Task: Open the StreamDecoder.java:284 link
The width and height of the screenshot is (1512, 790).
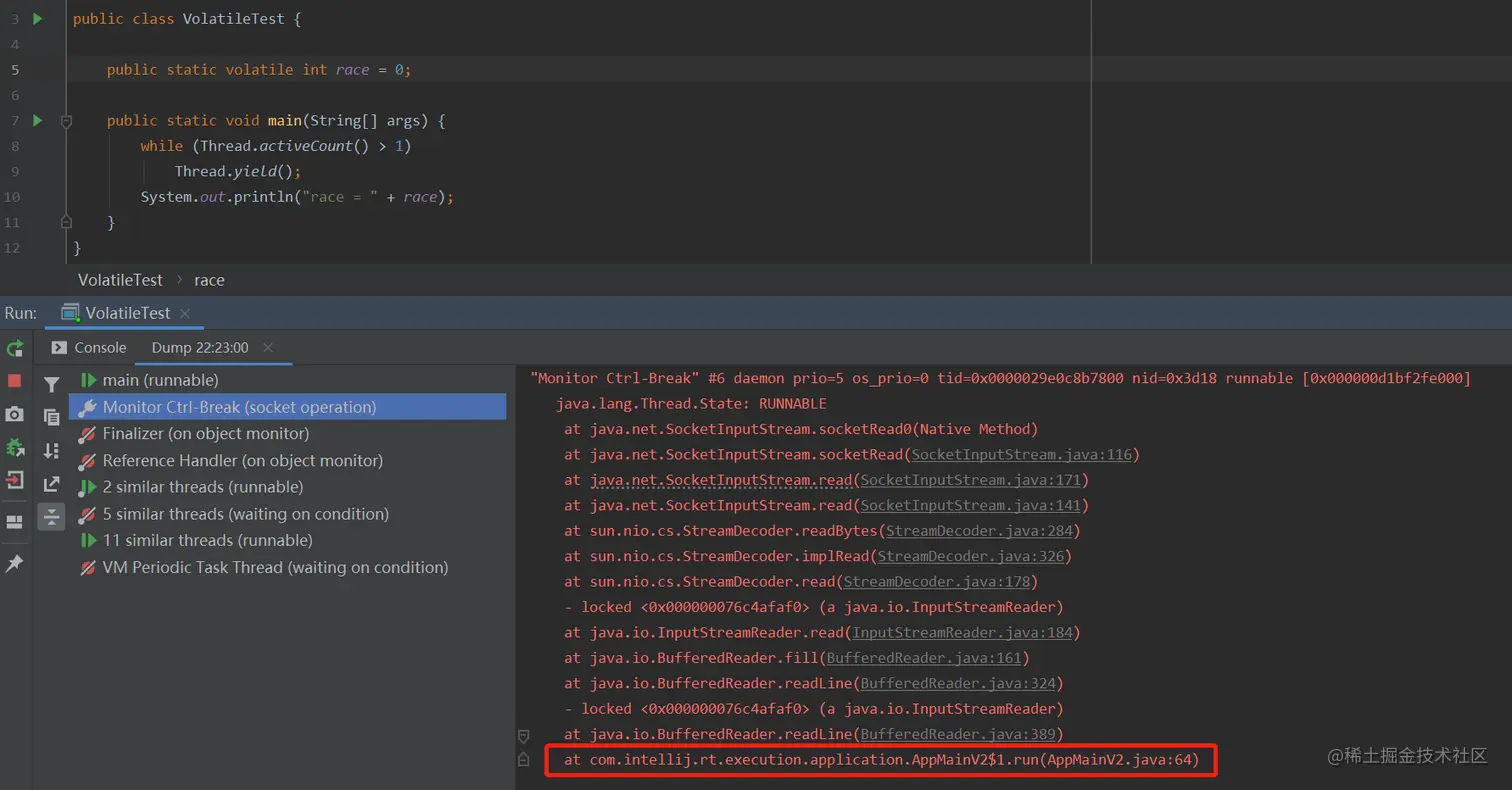Action: (x=979, y=531)
